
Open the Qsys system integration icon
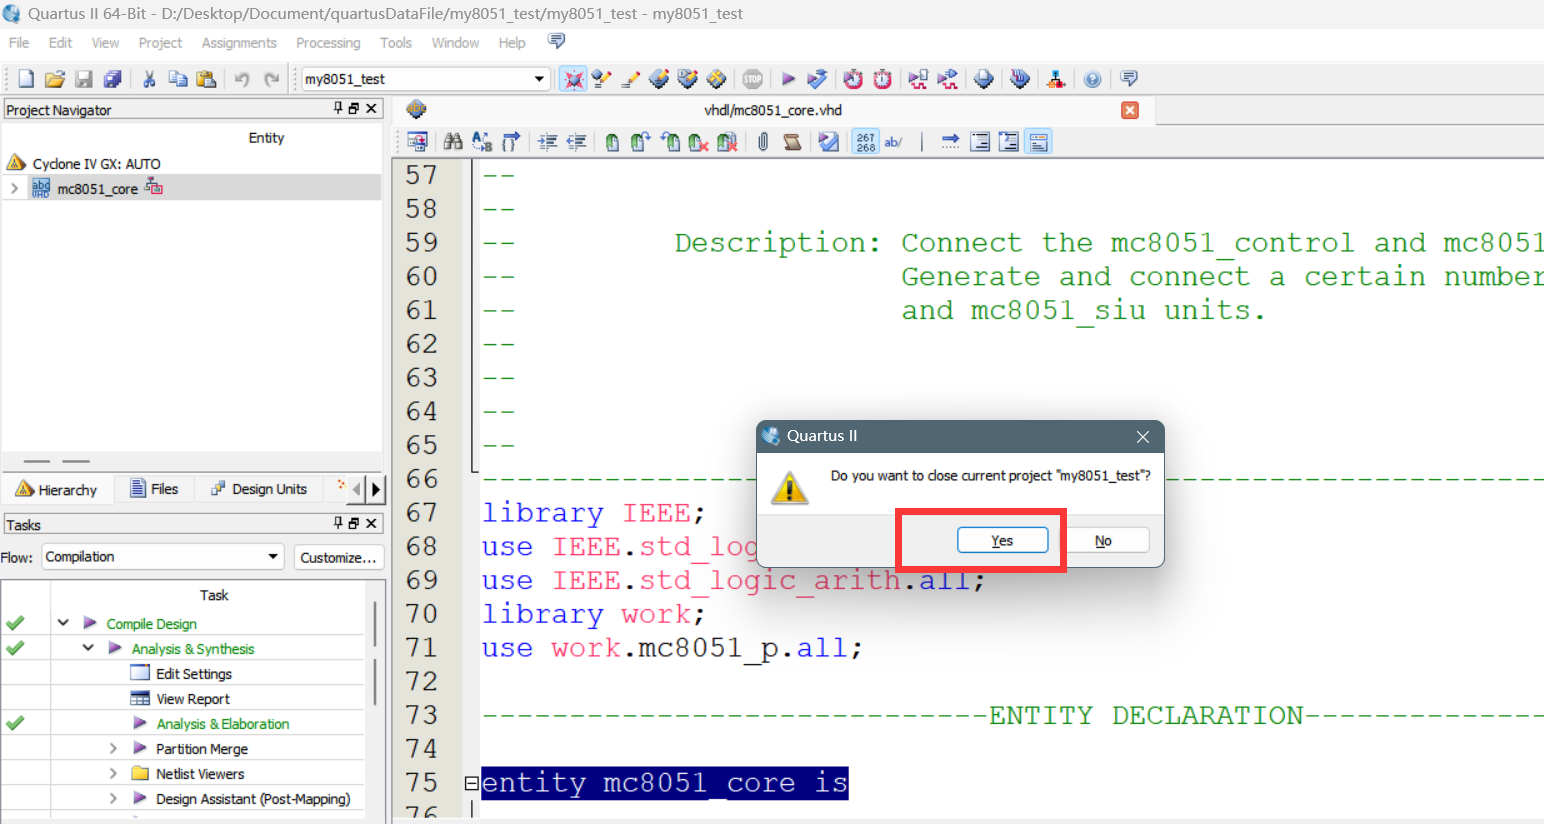[1056, 79]
